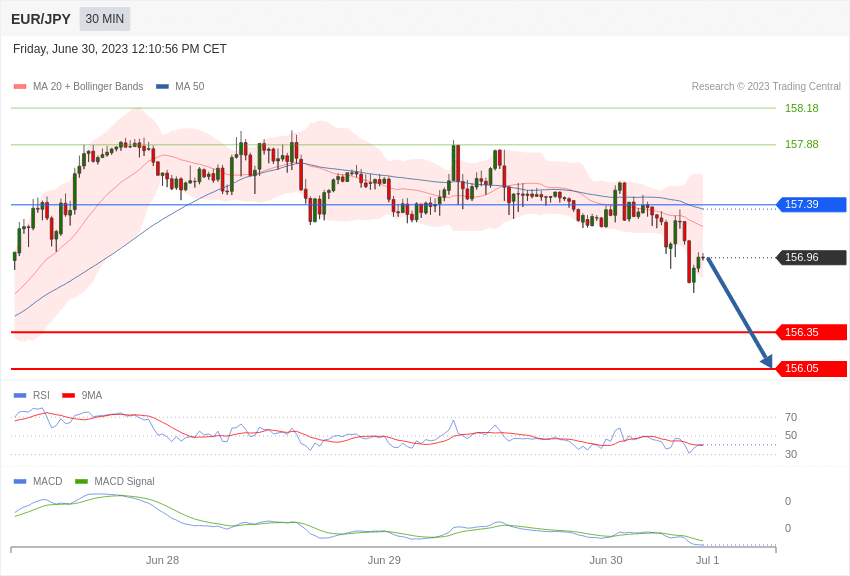Click the 9MA legend label

coord(92,395)
